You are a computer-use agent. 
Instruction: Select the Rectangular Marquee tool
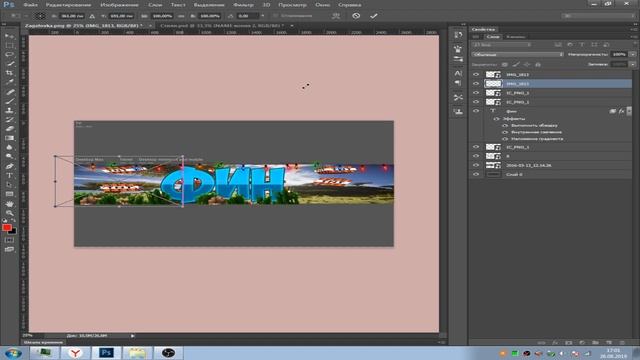click(9, 46)
